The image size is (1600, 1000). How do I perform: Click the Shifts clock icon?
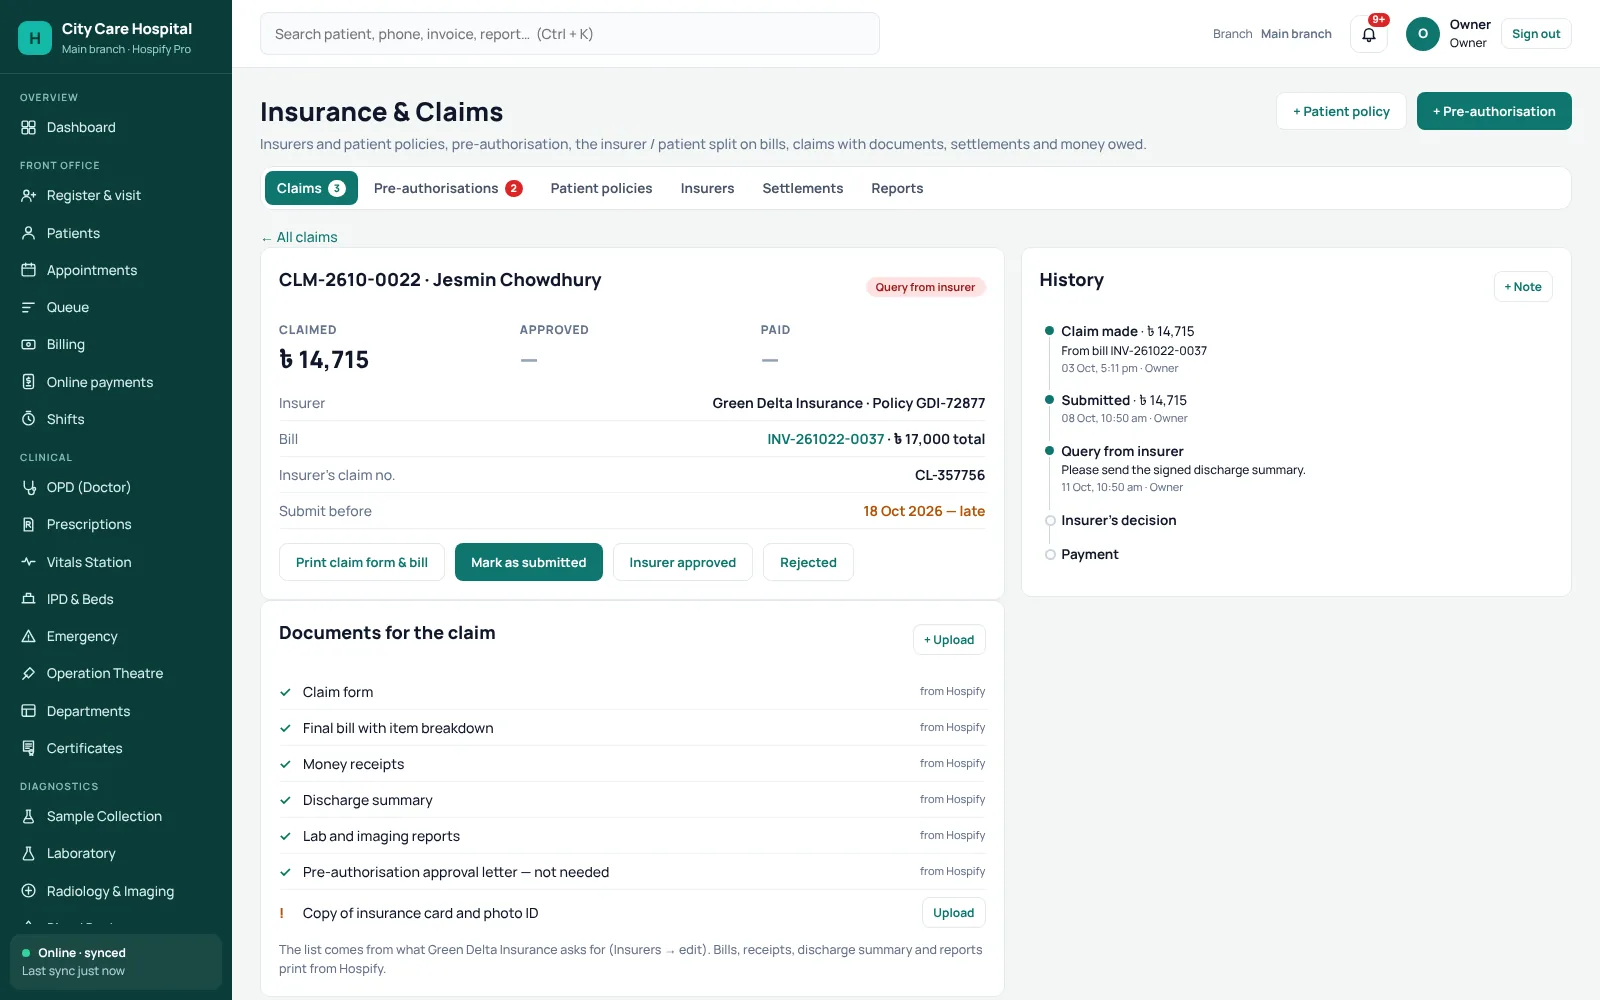pos(28,419)
